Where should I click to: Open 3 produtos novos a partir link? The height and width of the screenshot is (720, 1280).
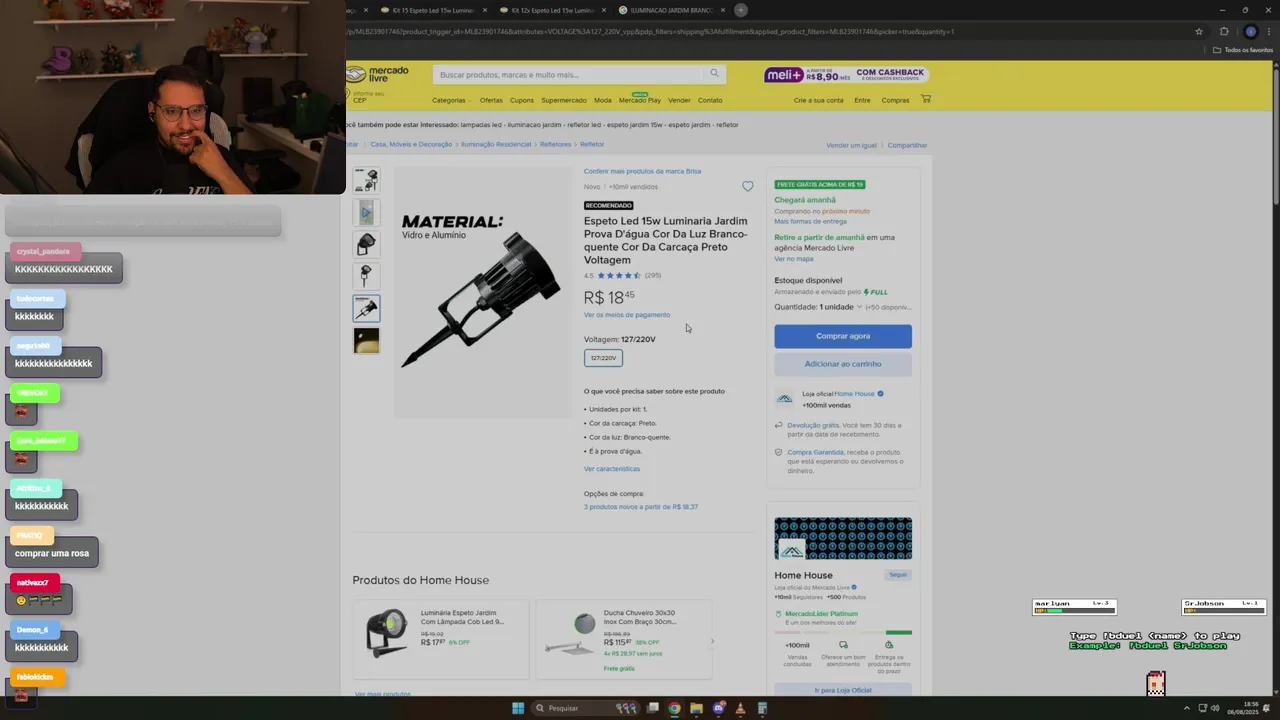pyautogui.click(x=641, y=507)
